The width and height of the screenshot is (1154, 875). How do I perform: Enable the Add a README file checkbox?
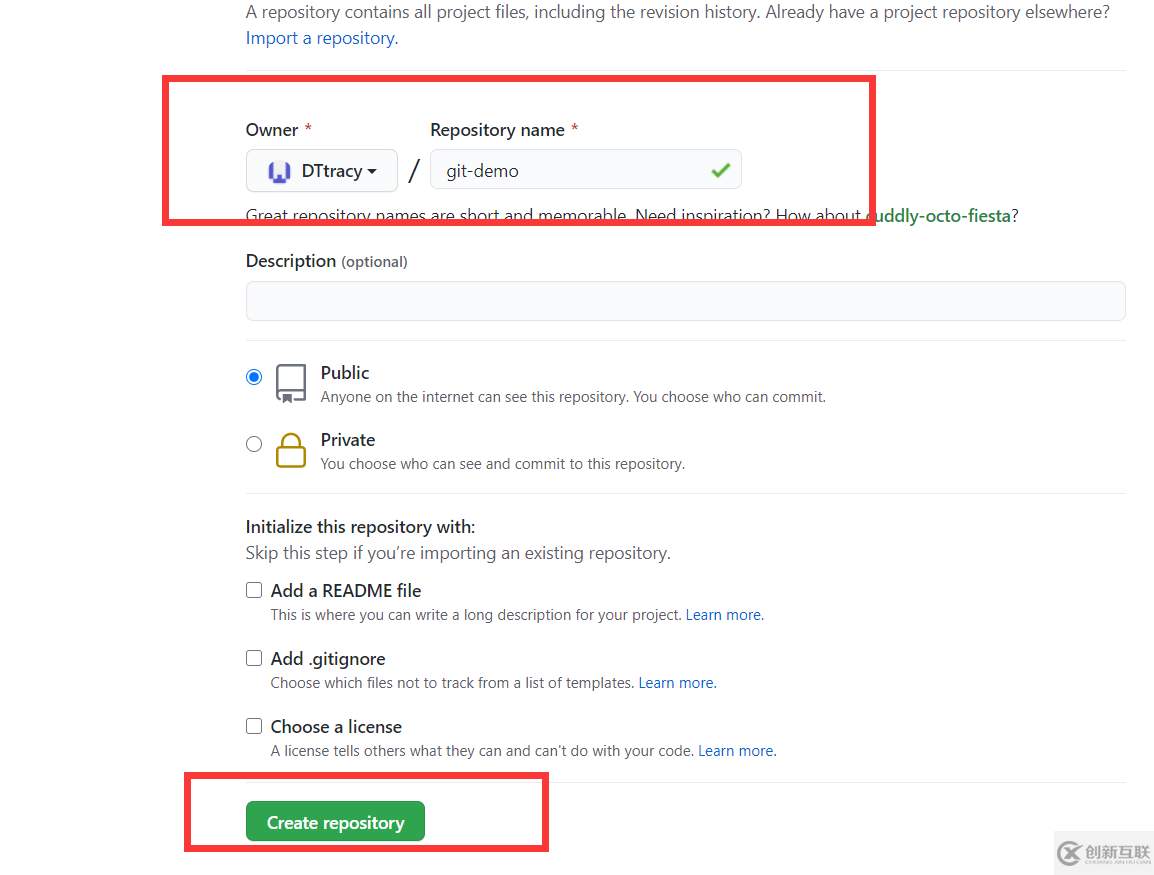pyautogui.click(x=254, y=590)
